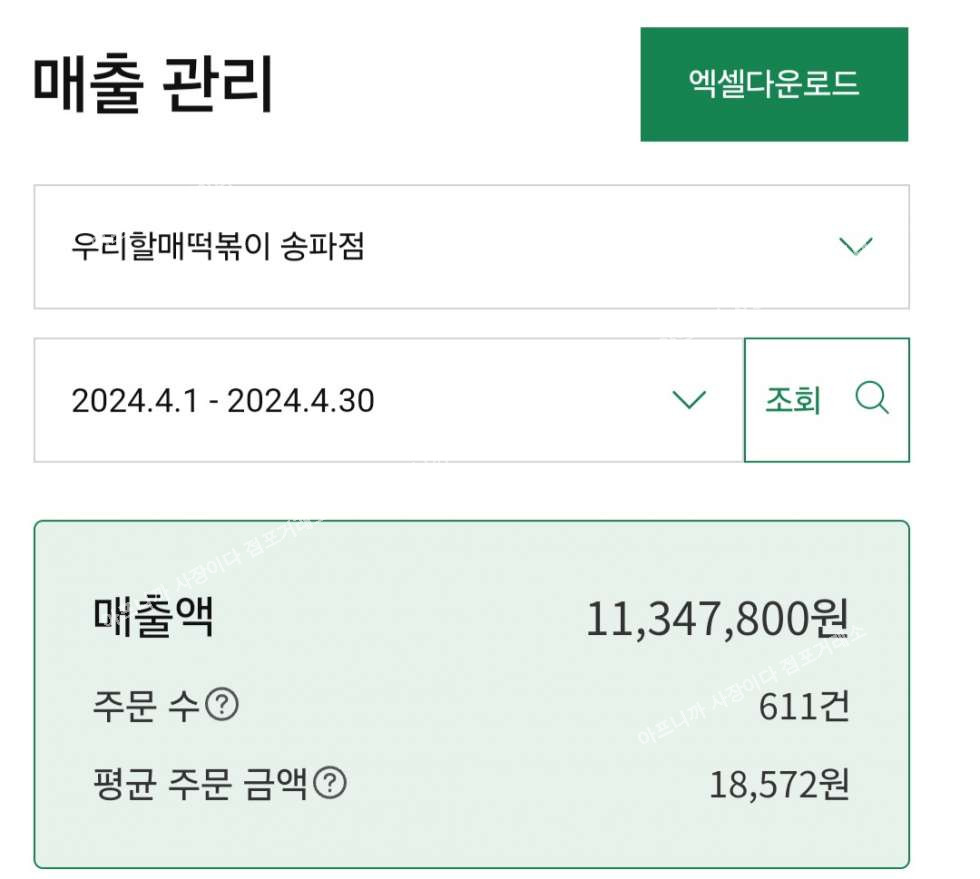Open the help icon beside 평균 주문 금액

click(330, 783)
